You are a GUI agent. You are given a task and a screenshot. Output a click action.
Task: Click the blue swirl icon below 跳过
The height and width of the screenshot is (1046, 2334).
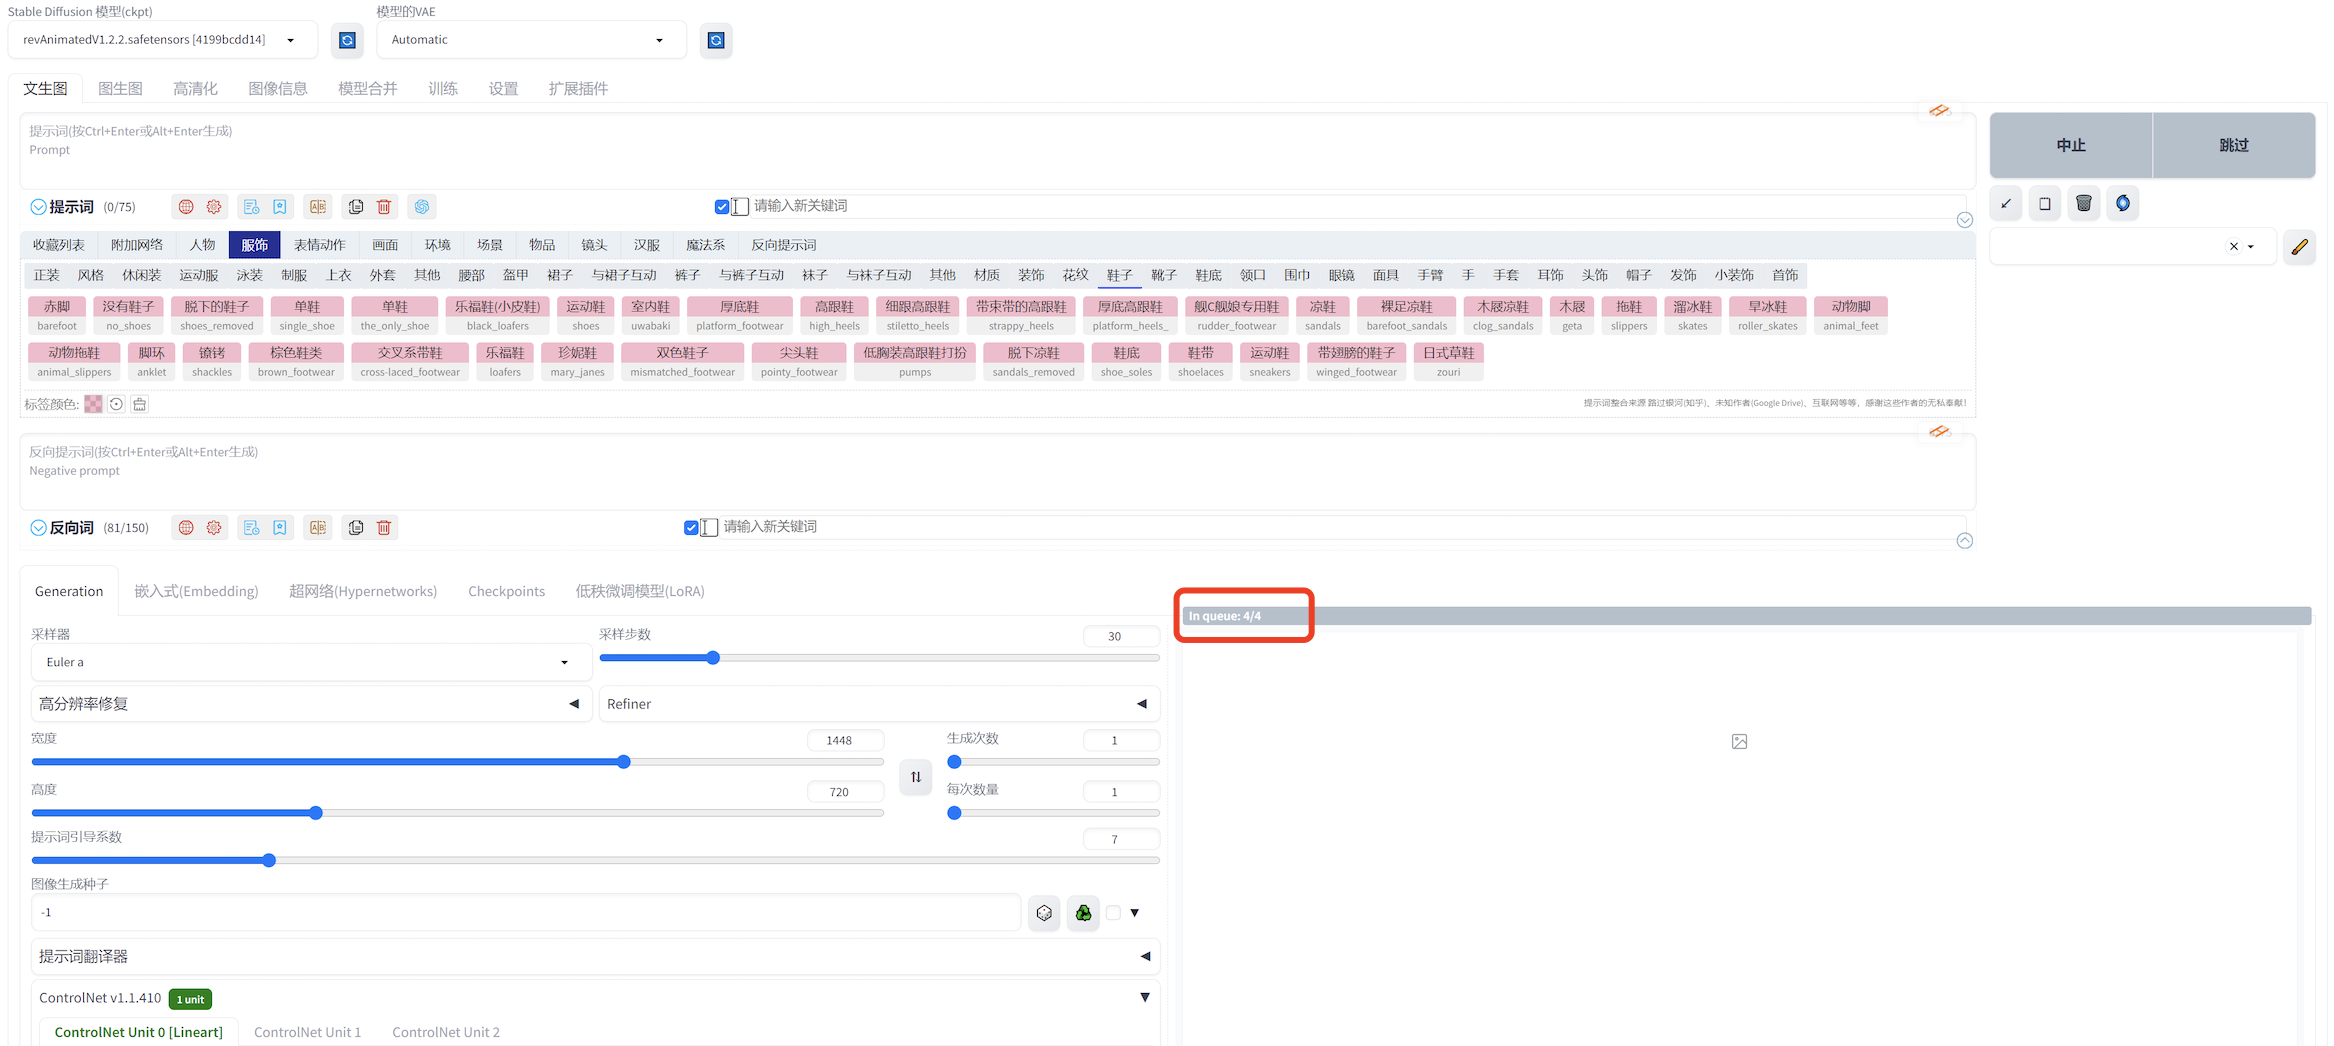[x=2123, y=204]
